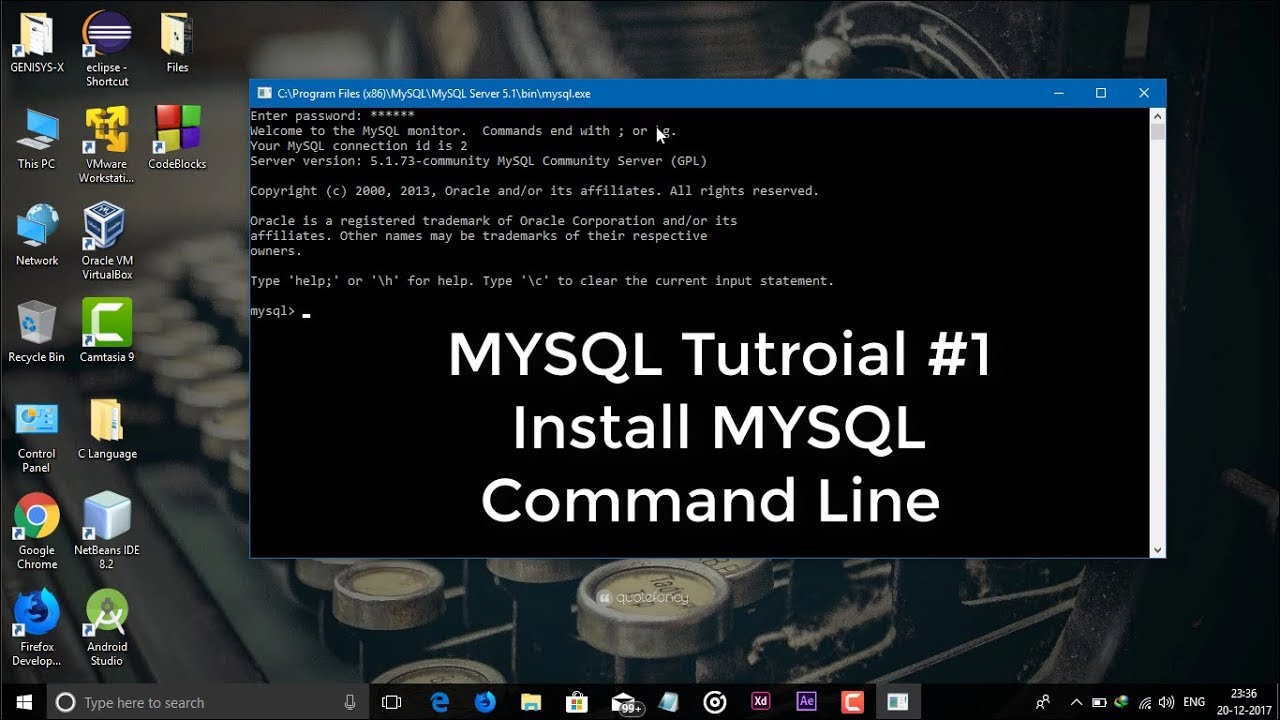Click the mysql.exe title bar system menu icon
1280x720 pixels.
click(265, 93)
